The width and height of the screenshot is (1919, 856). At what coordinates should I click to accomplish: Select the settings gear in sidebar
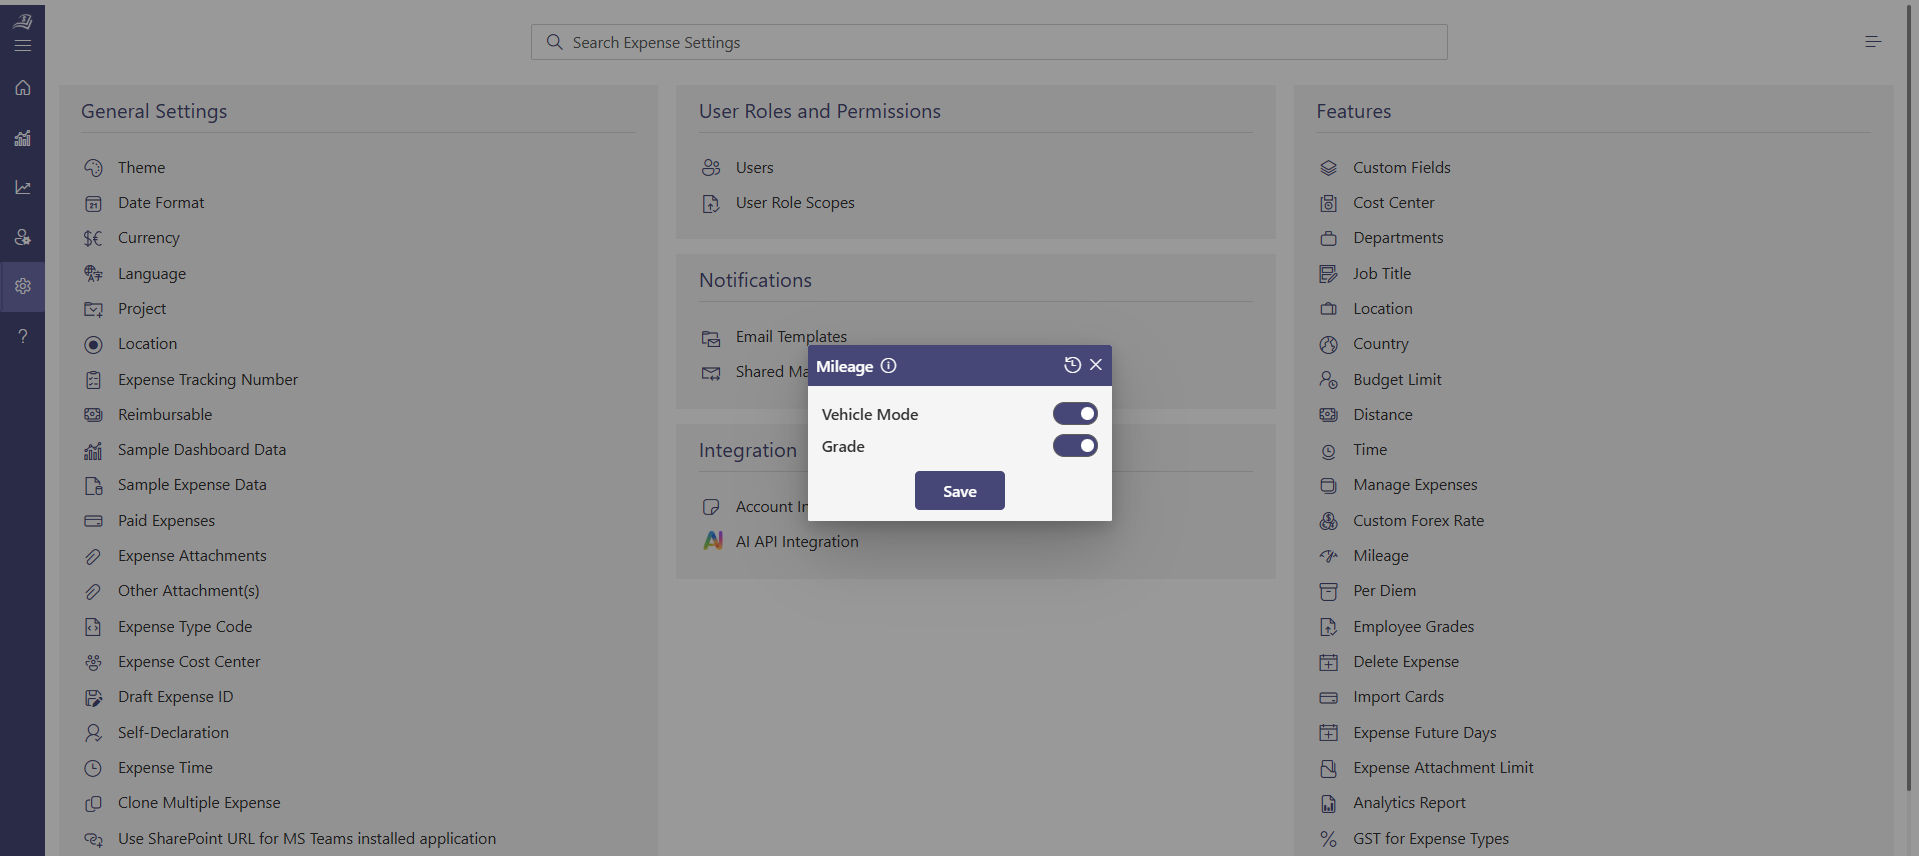pos(22,286)
